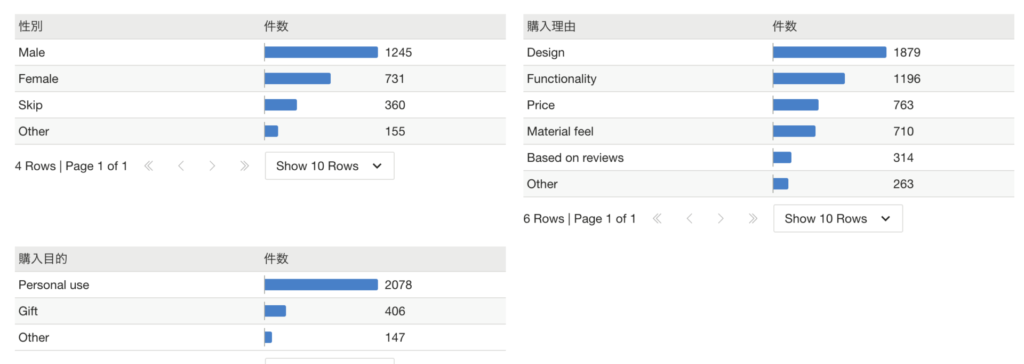The height and width of the screenshot is (364, 1024).
Task: Open Show 10 Rows dropdown under 購入理由 table
Action: [838, 218]
